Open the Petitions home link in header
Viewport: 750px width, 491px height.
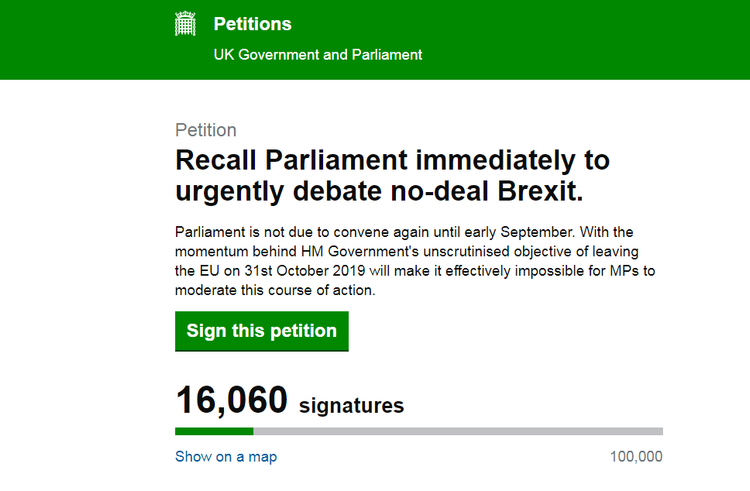point(253,24)
